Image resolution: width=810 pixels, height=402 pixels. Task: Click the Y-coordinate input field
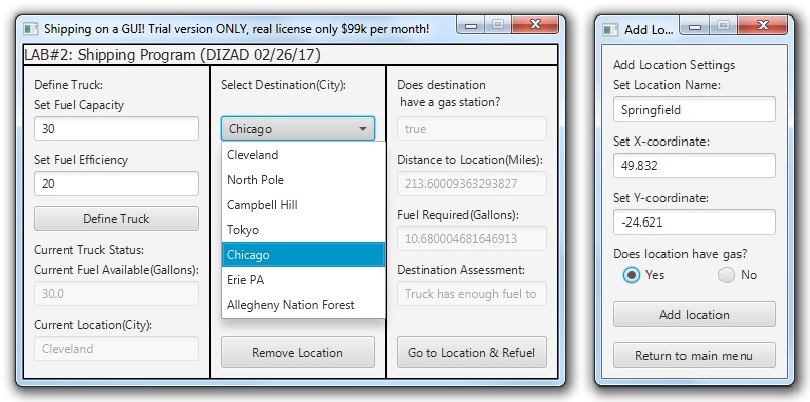tap(694, 222)
